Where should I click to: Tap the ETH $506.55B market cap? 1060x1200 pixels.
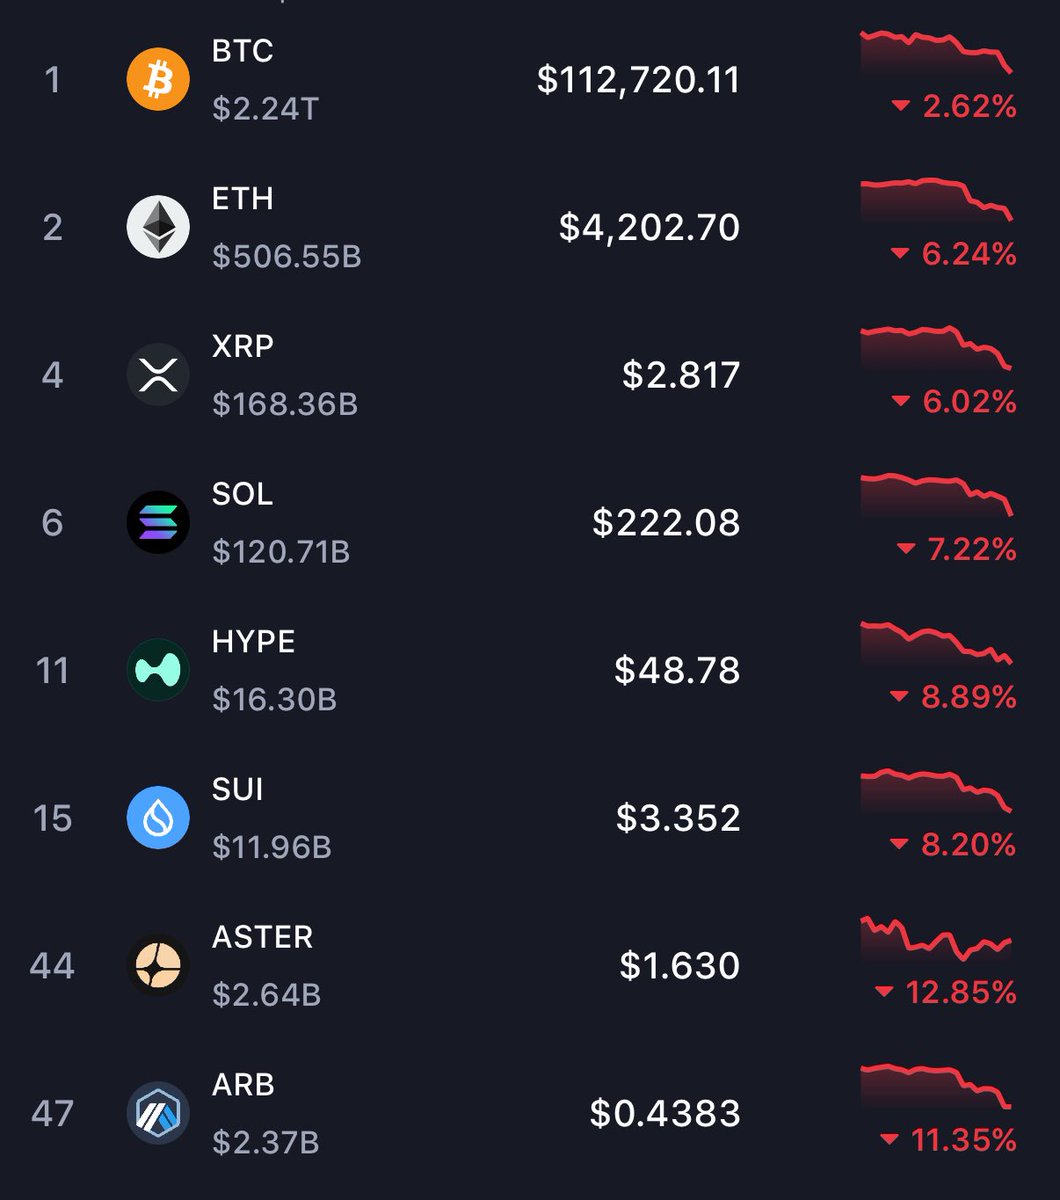point(287,257)
